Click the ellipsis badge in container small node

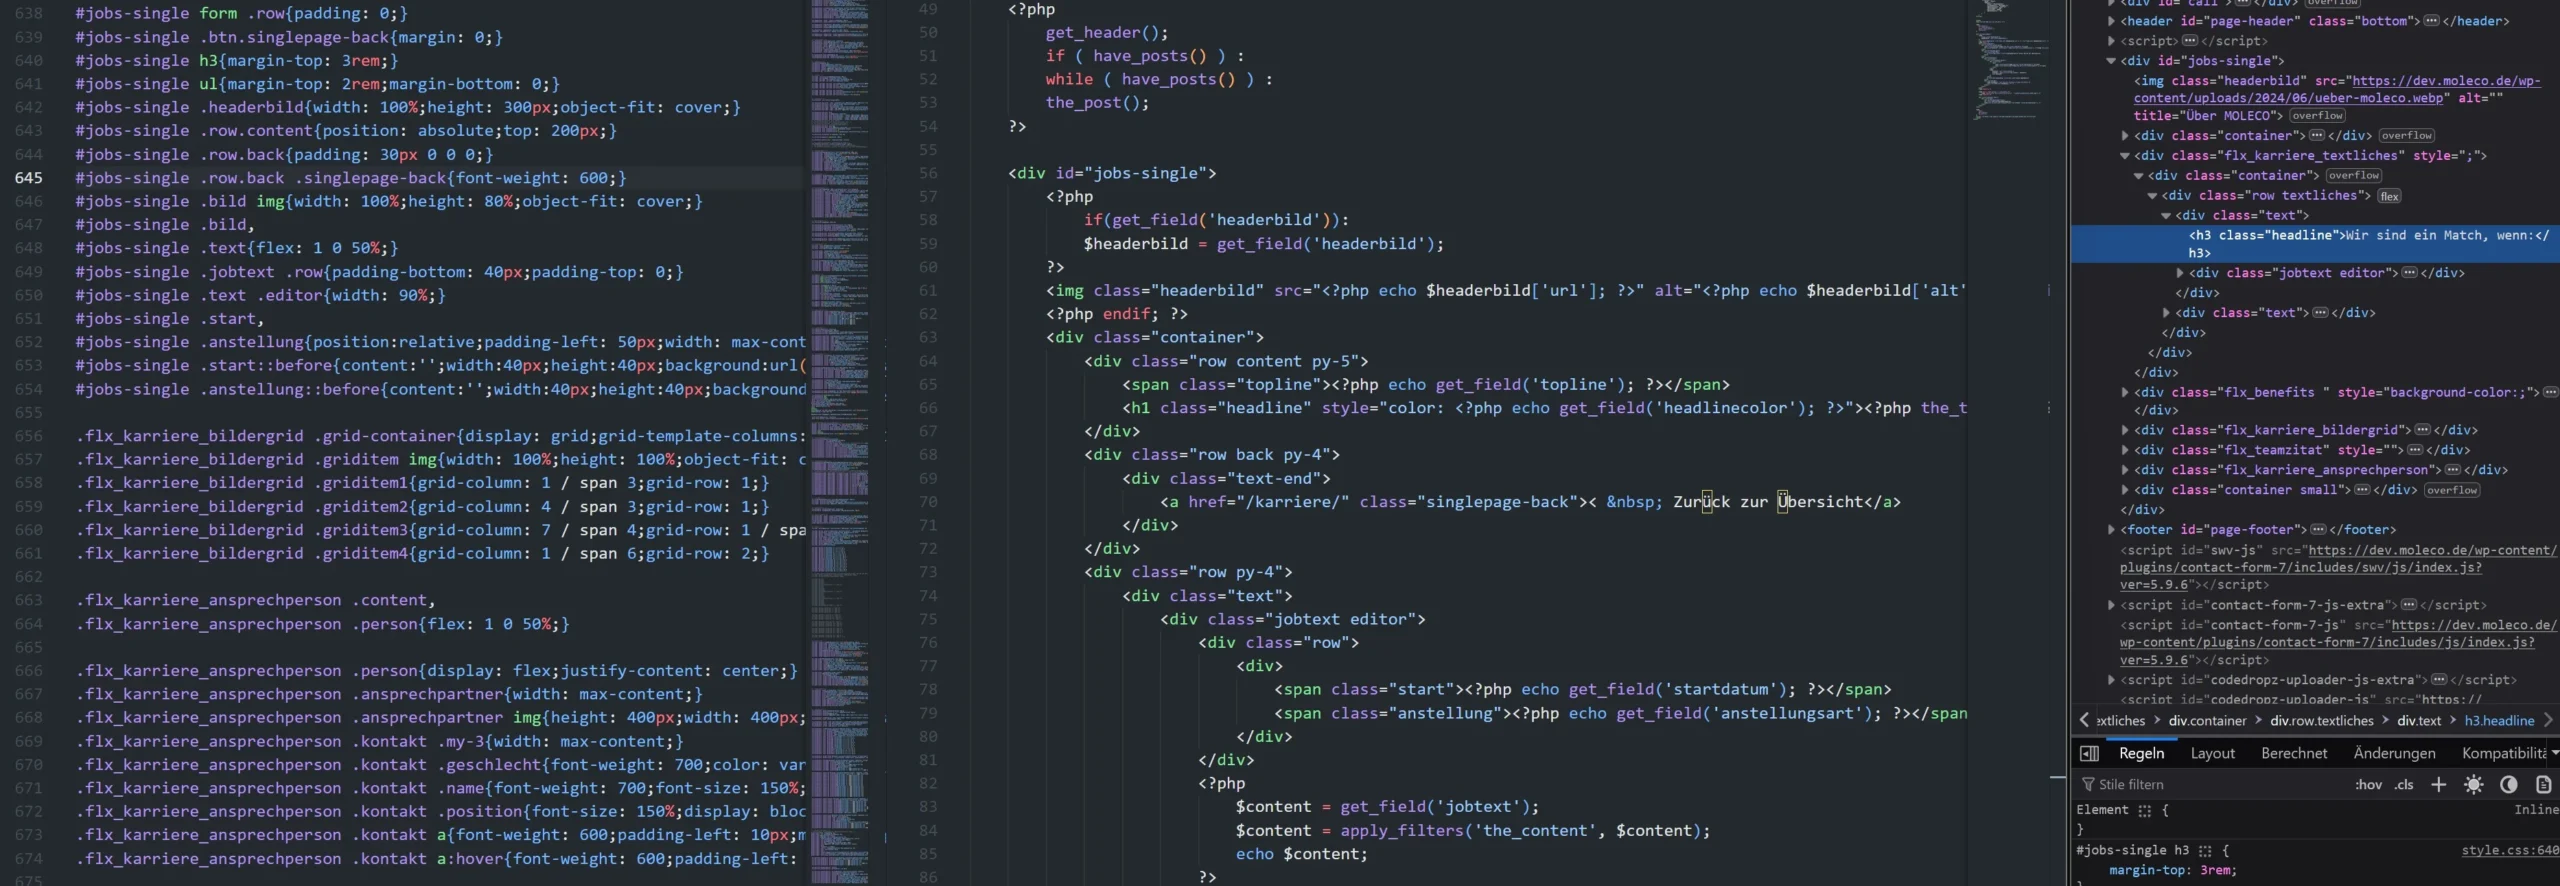click(2362, 490)
